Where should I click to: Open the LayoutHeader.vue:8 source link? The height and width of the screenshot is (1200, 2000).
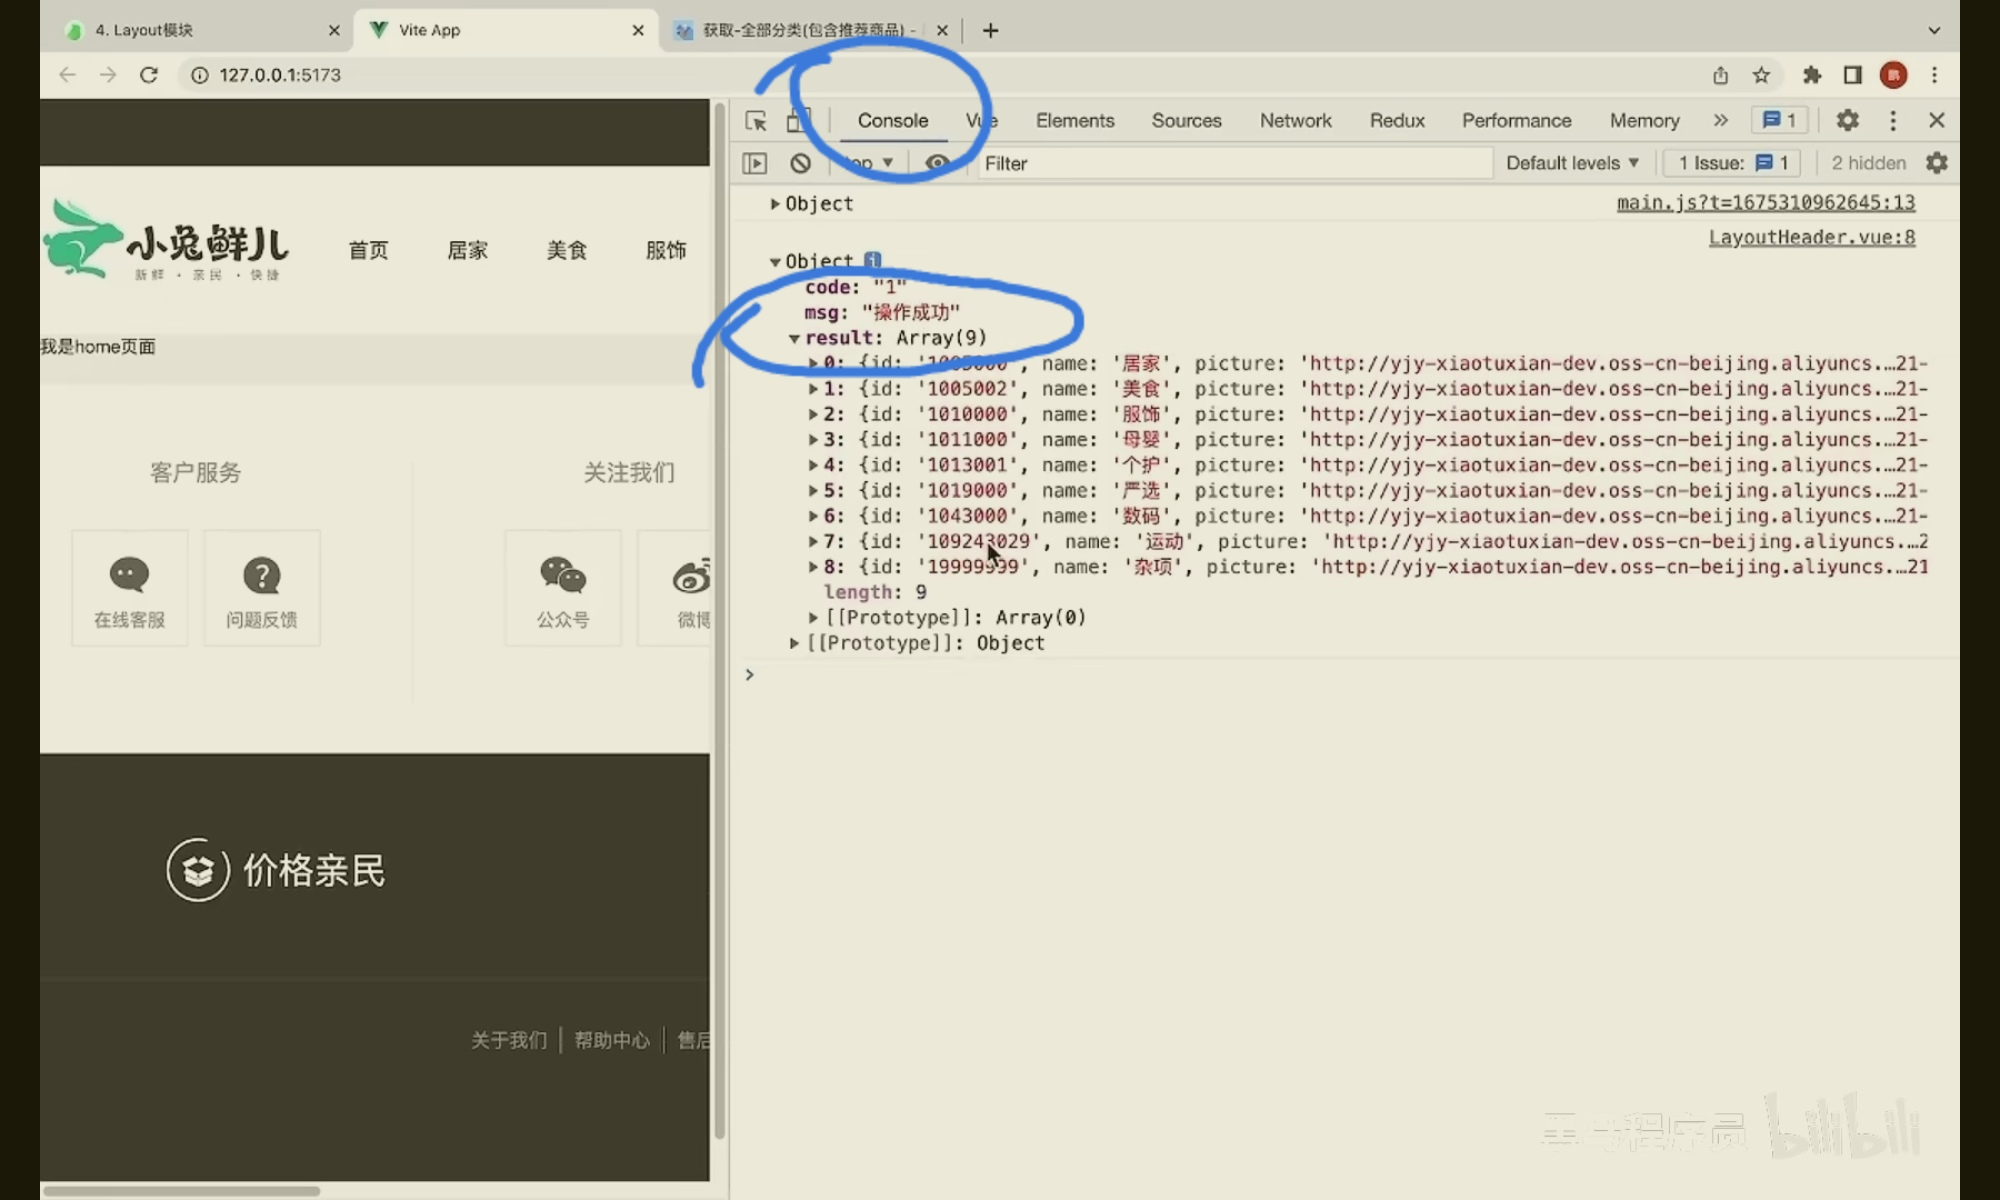[x=1811, y=237]
